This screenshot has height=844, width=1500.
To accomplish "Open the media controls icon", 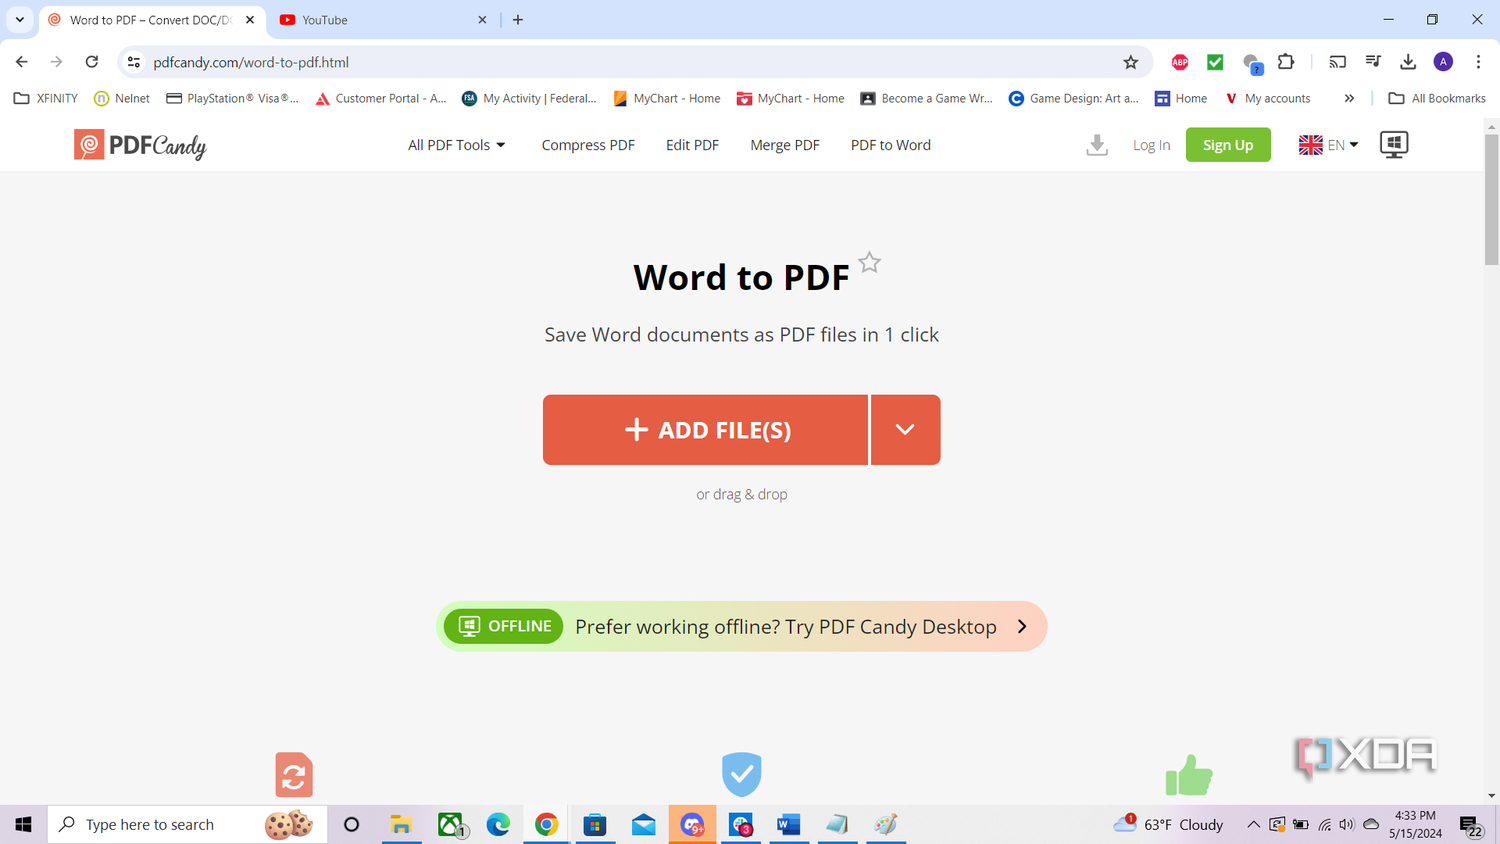I will (1373, 62).
